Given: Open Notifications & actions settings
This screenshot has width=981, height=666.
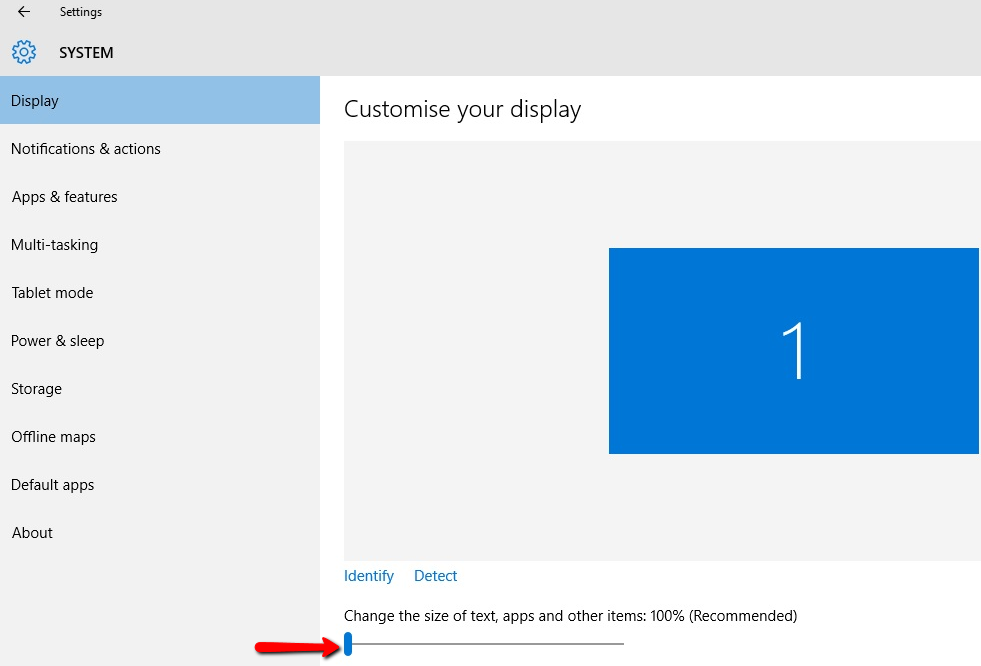Looking at the screenshot, I should (86, 149).
